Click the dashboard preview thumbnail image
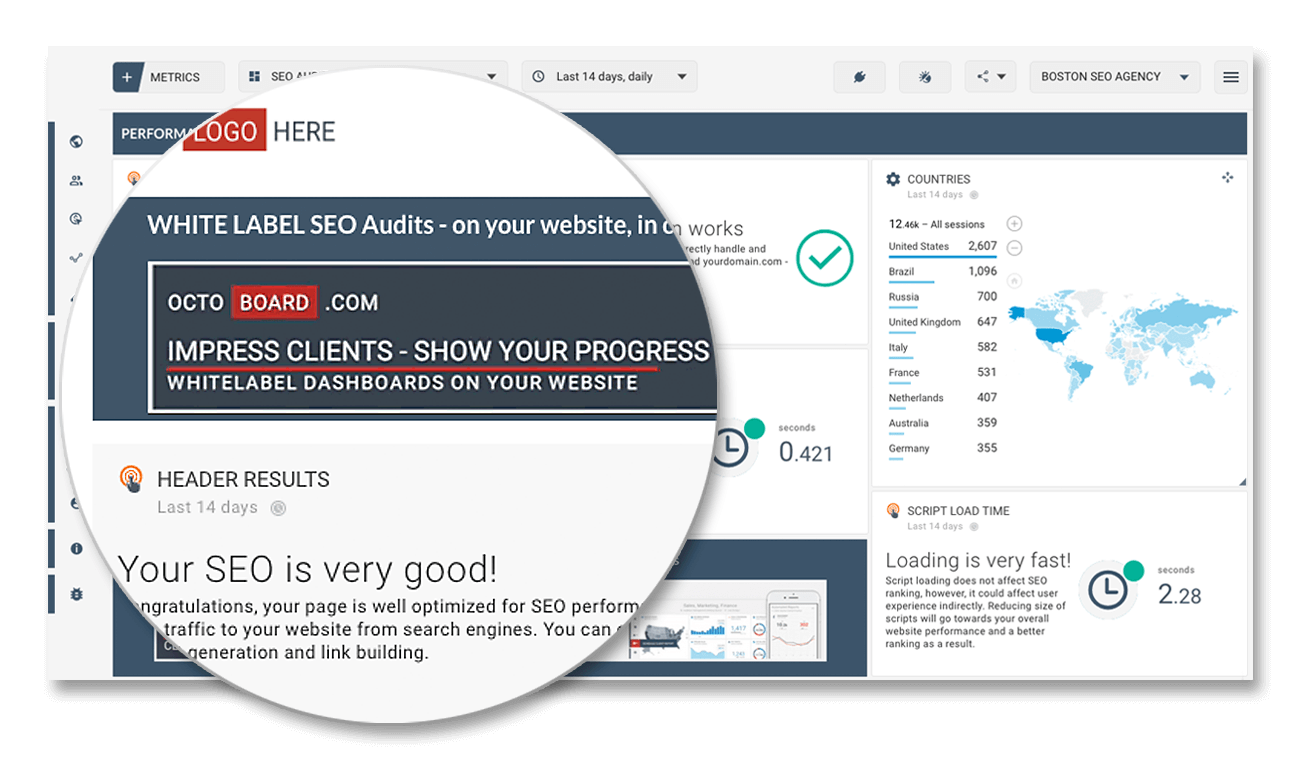The width and height of the screenshot is (1300, 775). [727, 620]
